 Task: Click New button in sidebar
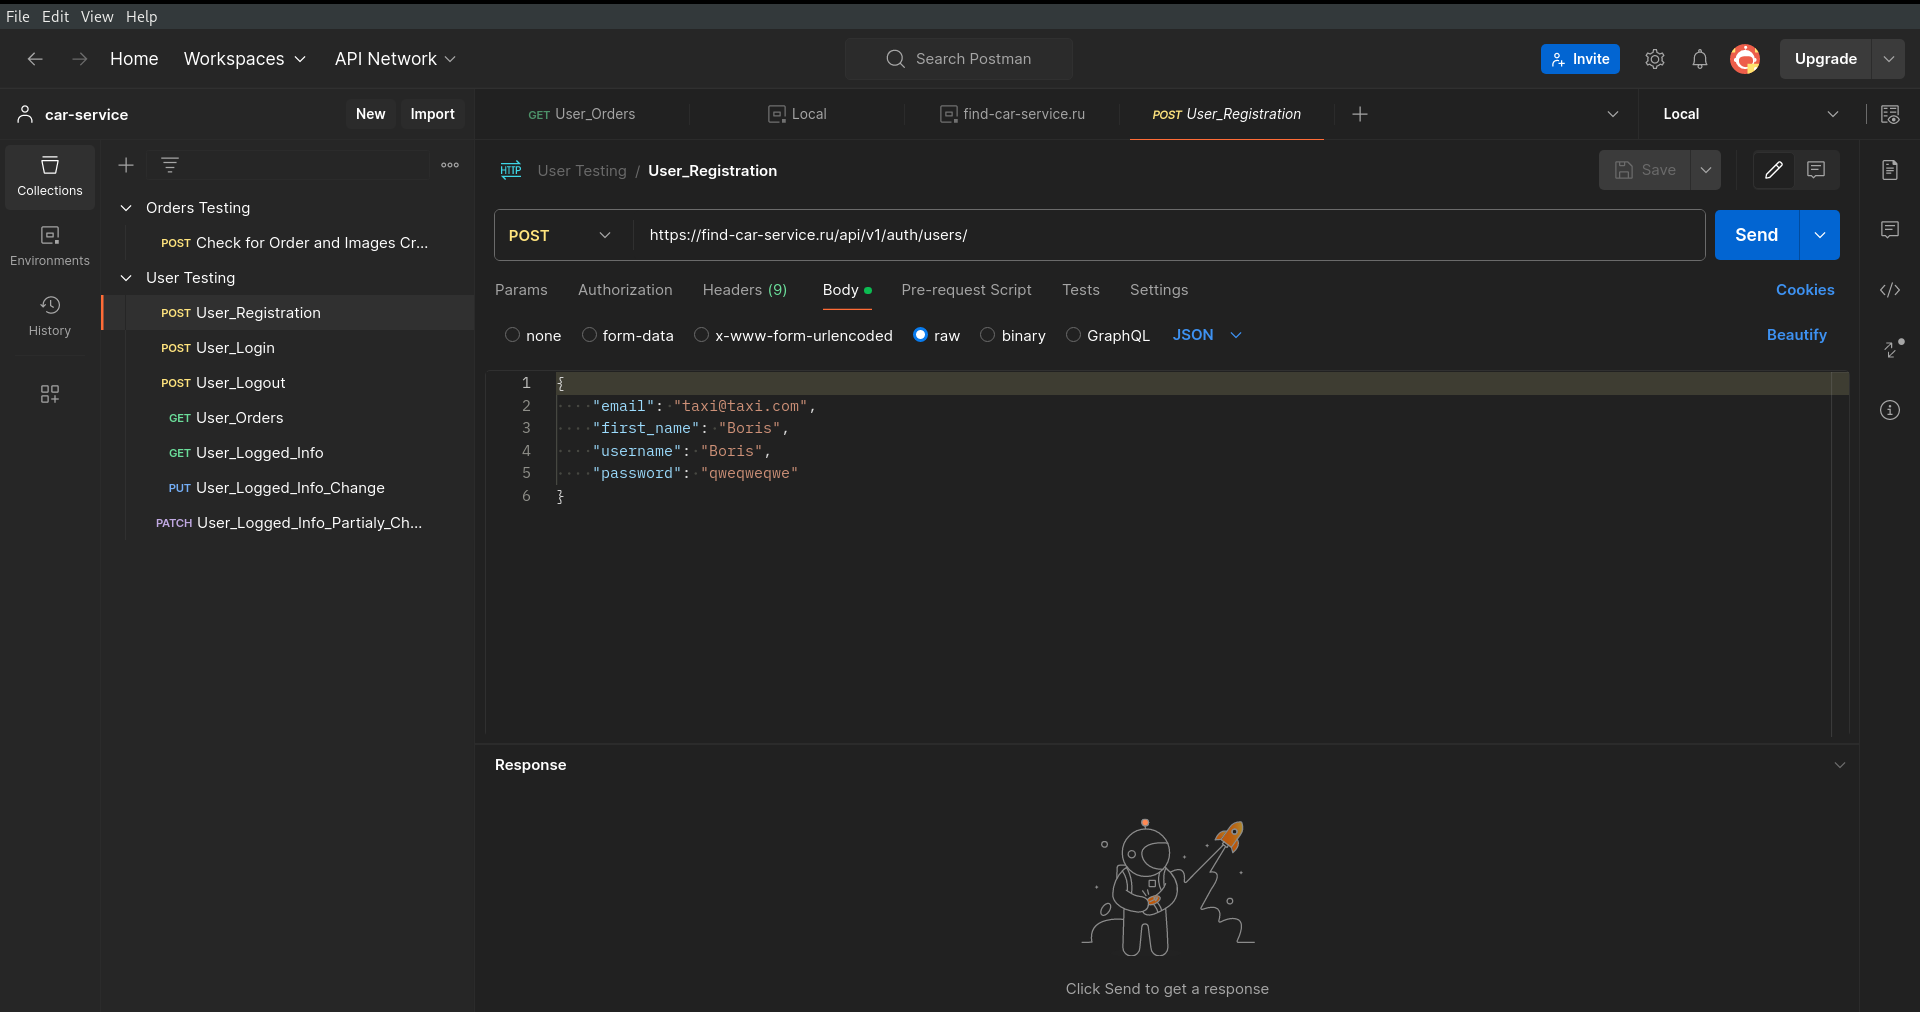tap(370, 114)
